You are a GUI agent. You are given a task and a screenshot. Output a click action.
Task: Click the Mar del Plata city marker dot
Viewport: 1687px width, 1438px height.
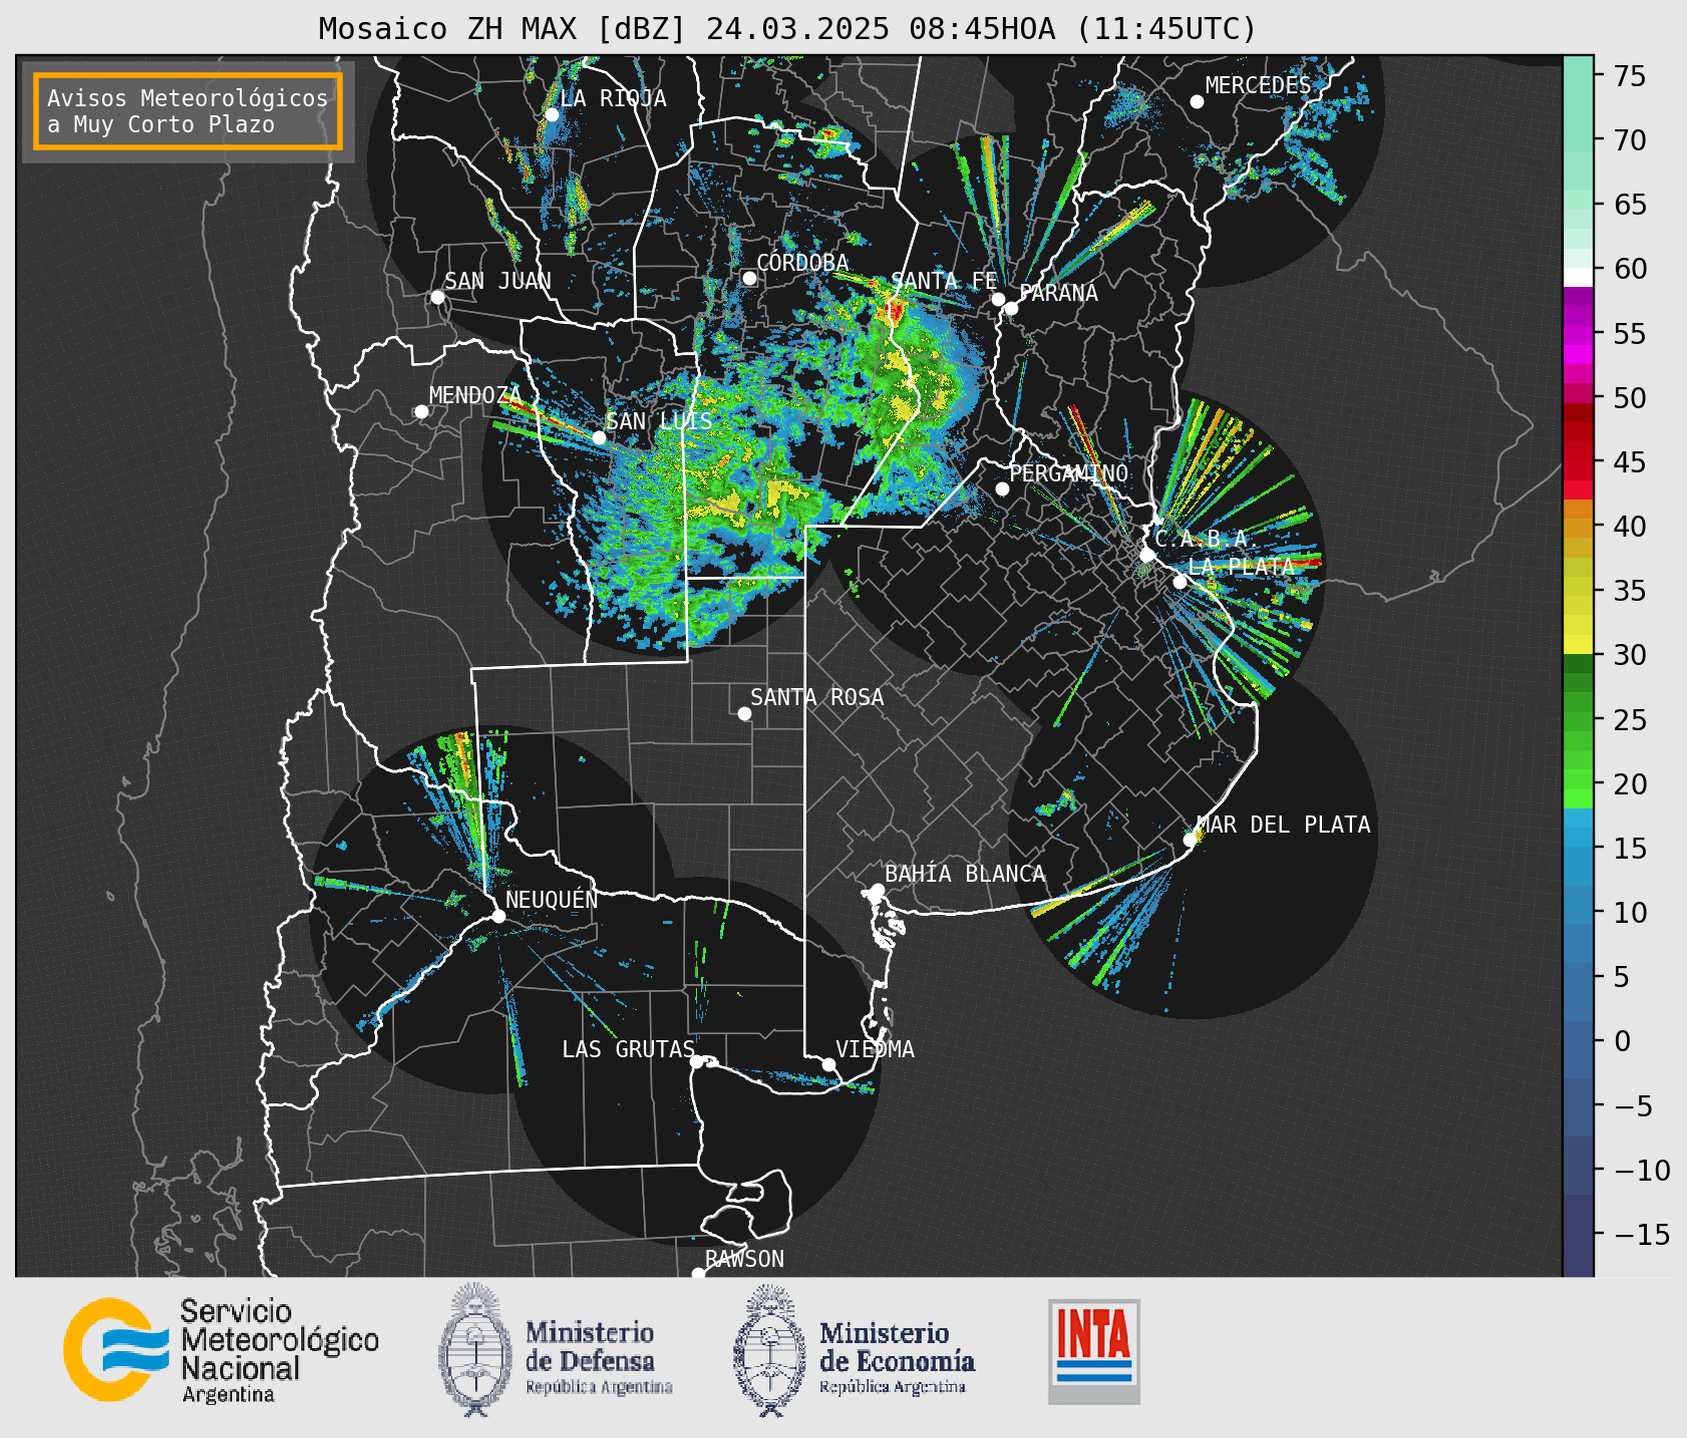pyautogui.click(x=1190, y=840)
